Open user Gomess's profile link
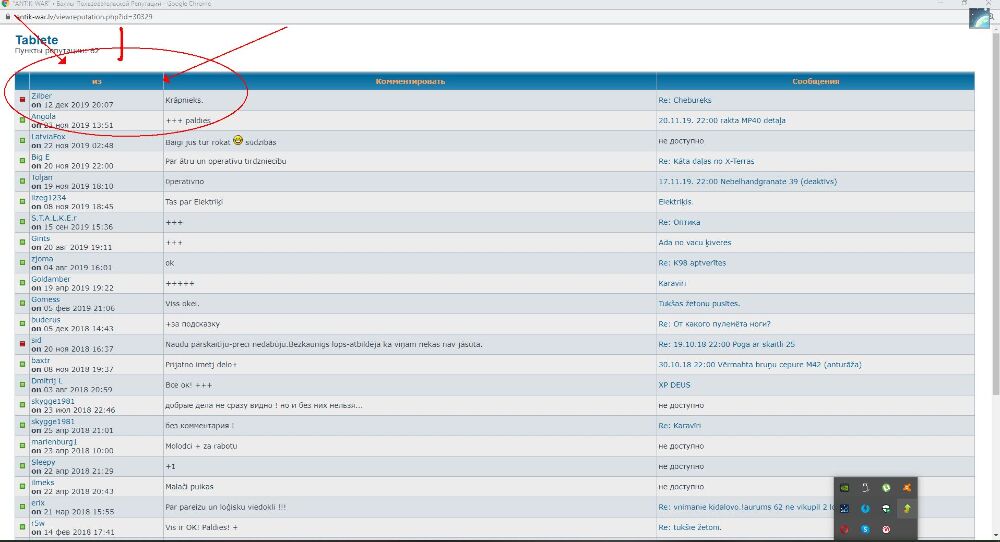The height and width of the screenshot is (542, 1000). tap(45, 300)
